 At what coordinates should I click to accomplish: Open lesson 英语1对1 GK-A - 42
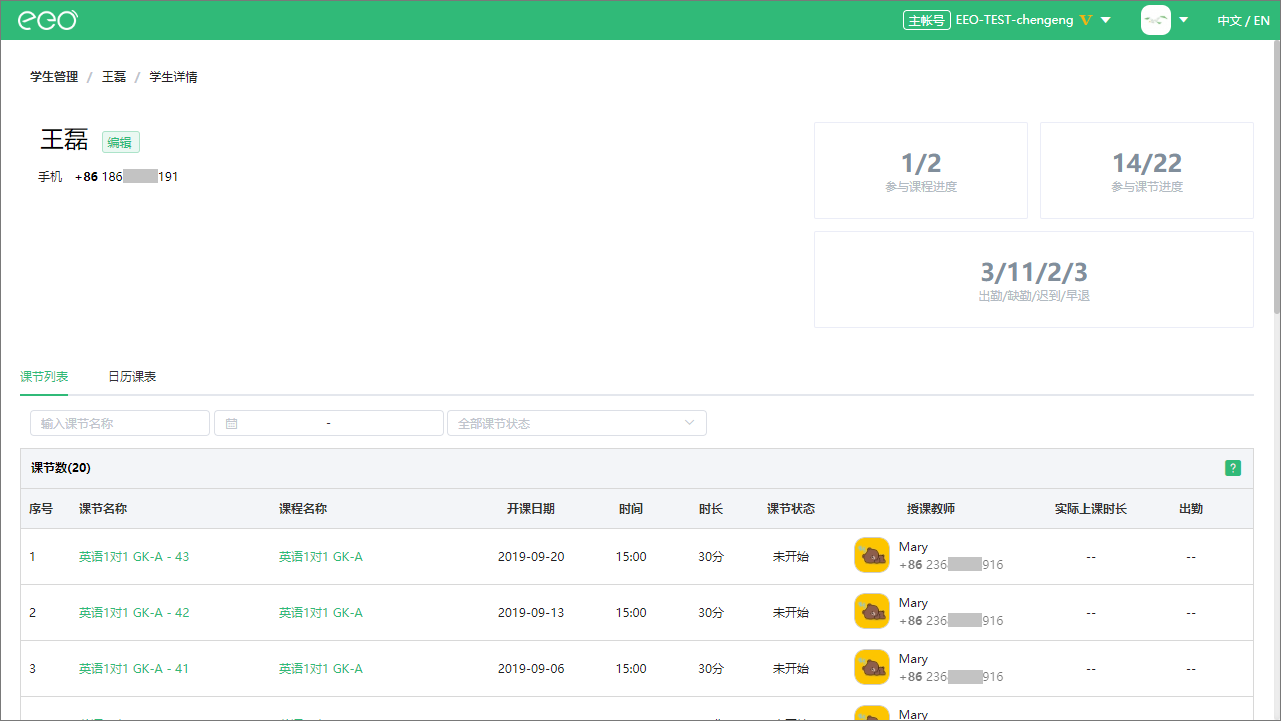[134, 613]
